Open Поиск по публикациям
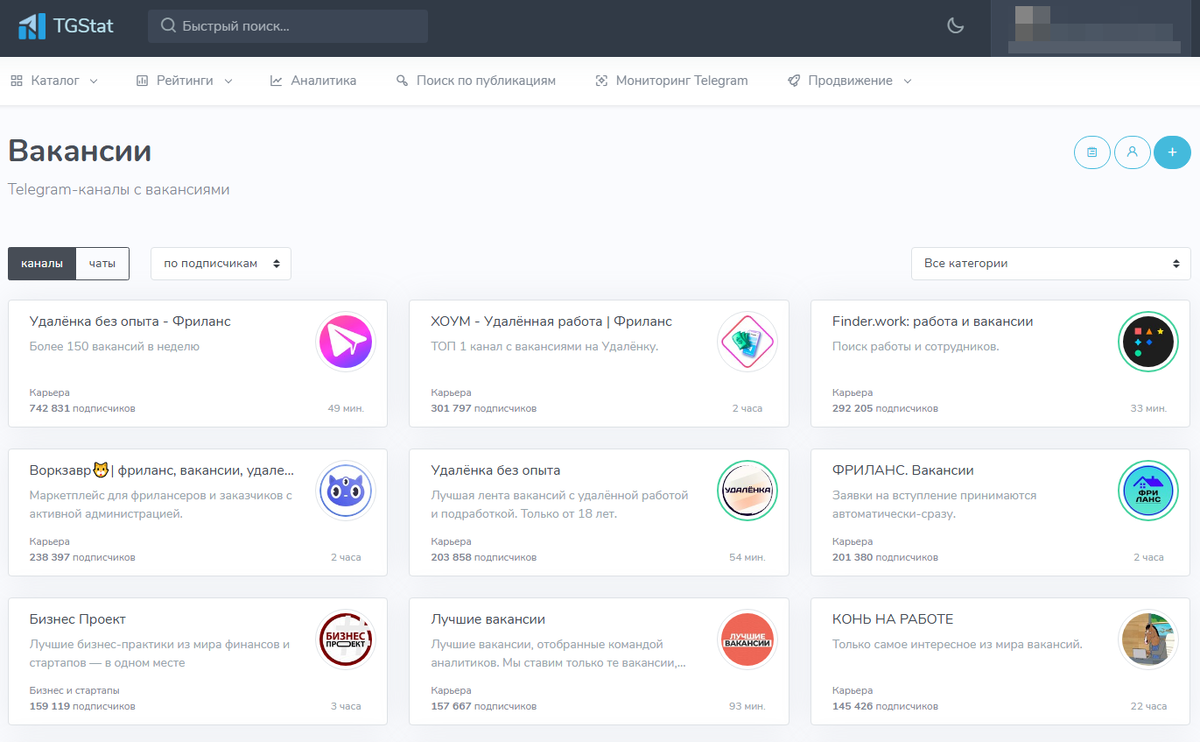1200x742 pixels. coord(475,81)
